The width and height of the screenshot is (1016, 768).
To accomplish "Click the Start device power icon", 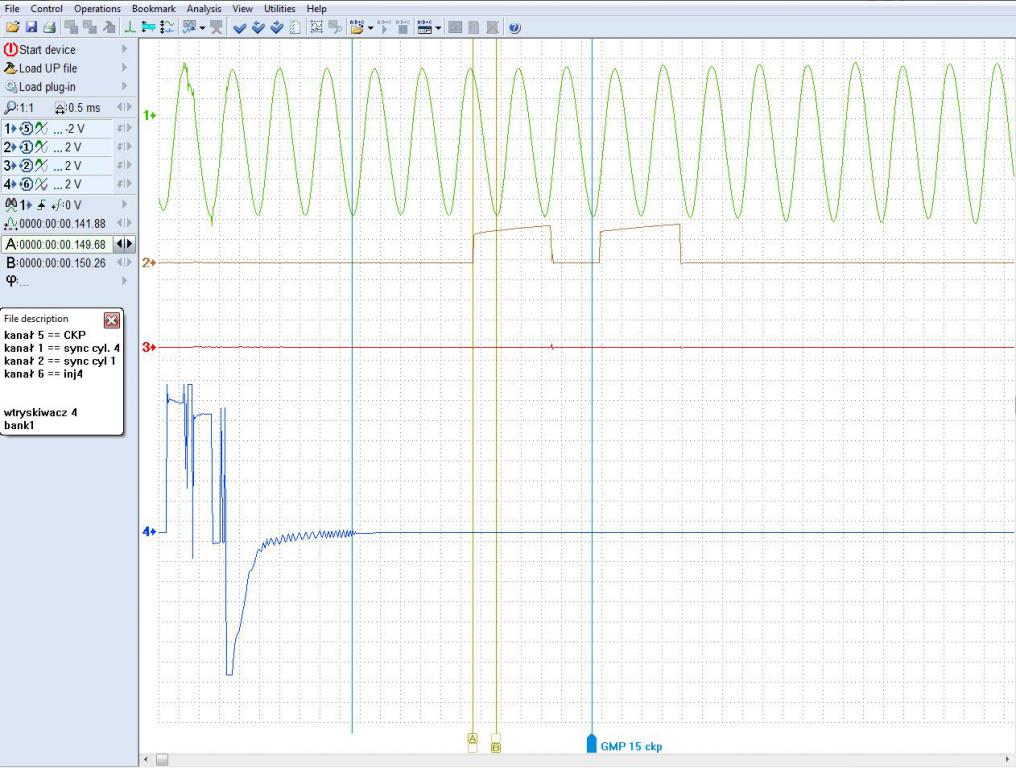I will pos(10,49).
